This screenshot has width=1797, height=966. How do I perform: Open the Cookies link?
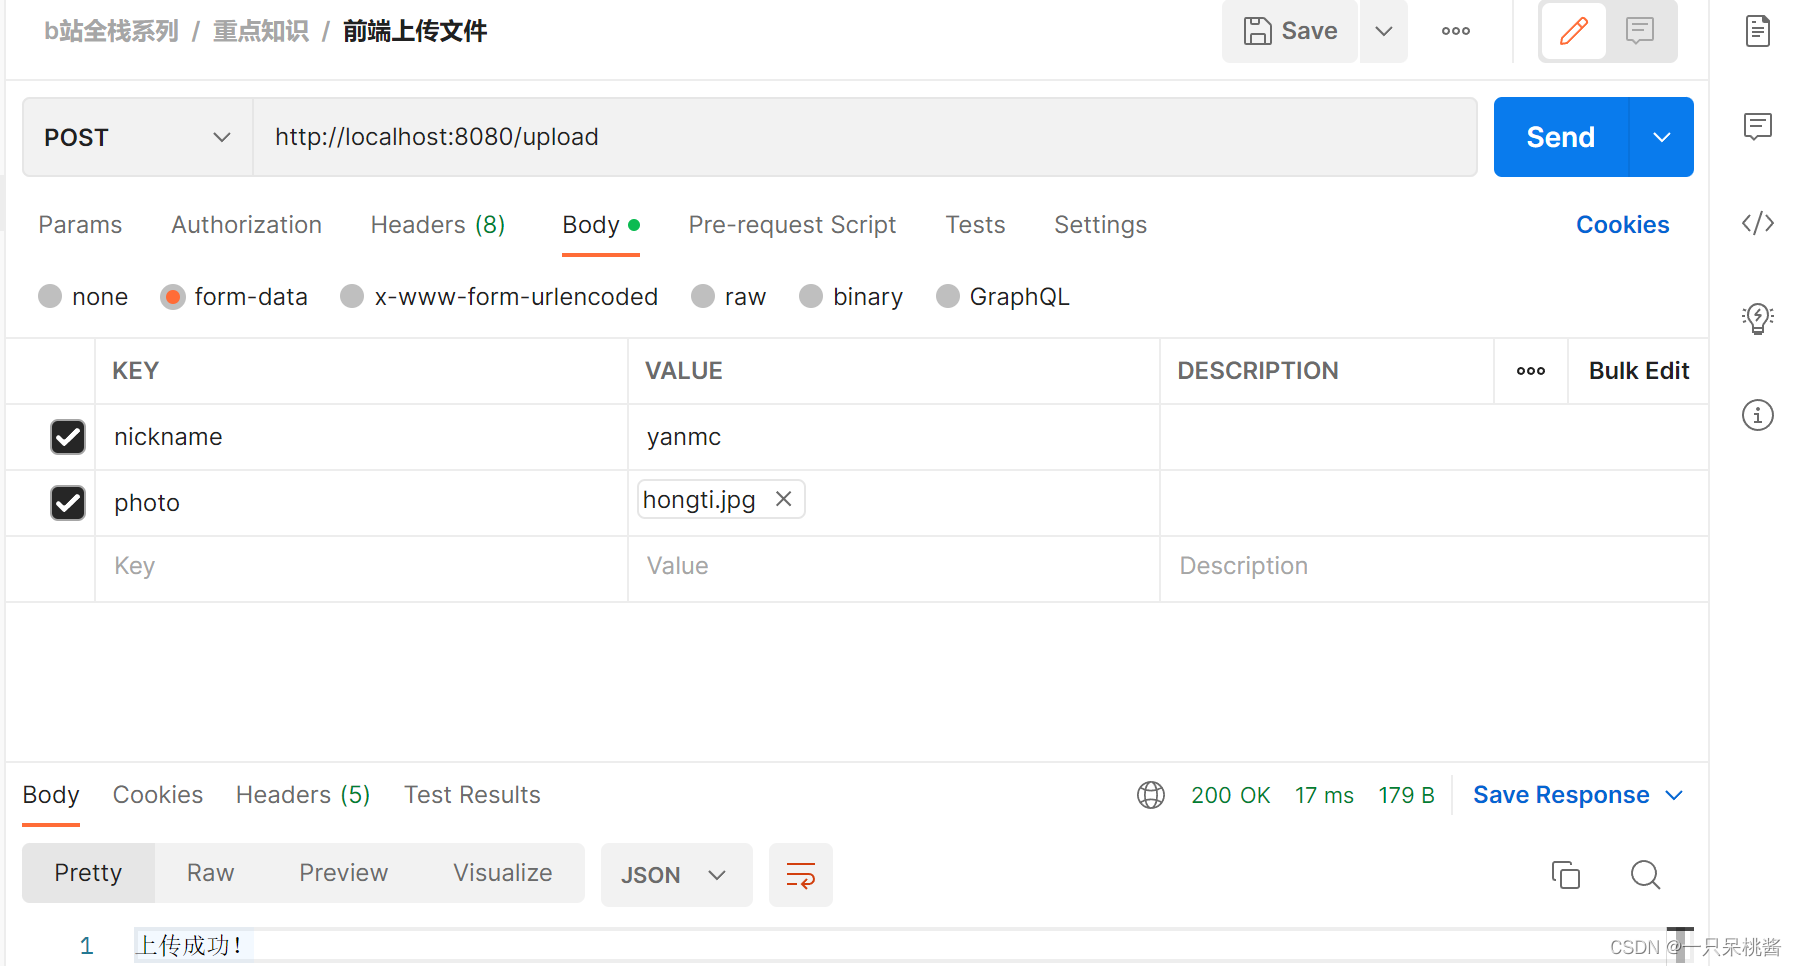coord(1622,225)
